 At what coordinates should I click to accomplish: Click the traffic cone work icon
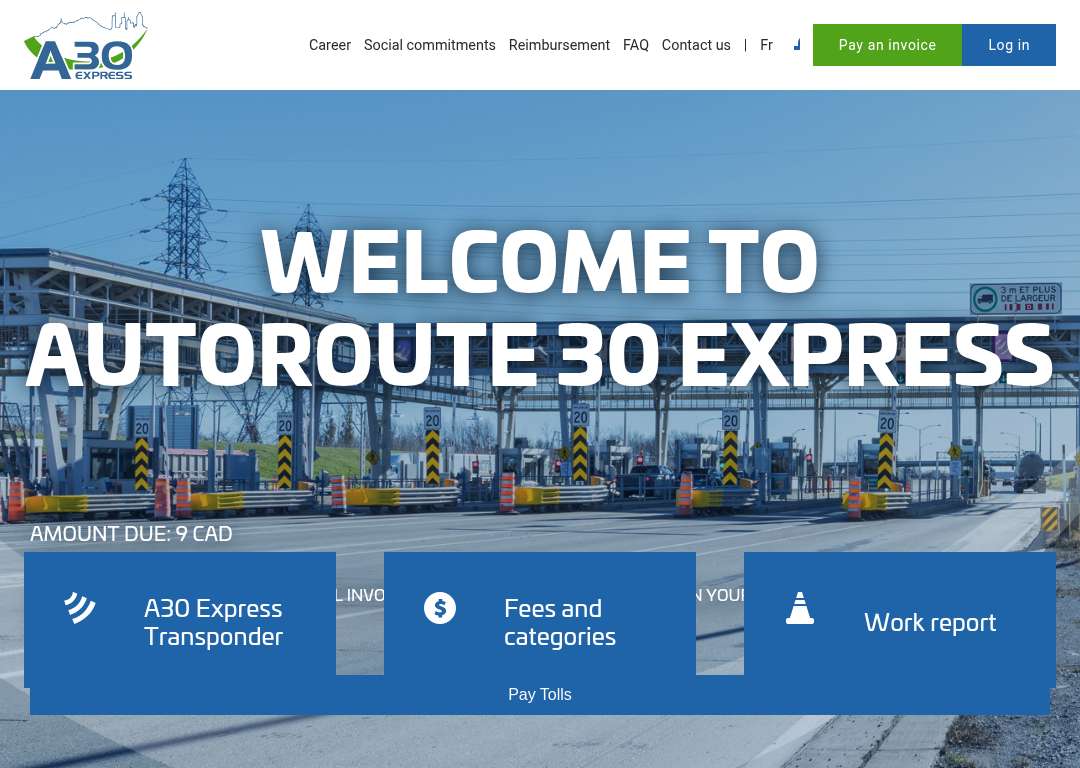pyautogui.click(x=800, y=608)
